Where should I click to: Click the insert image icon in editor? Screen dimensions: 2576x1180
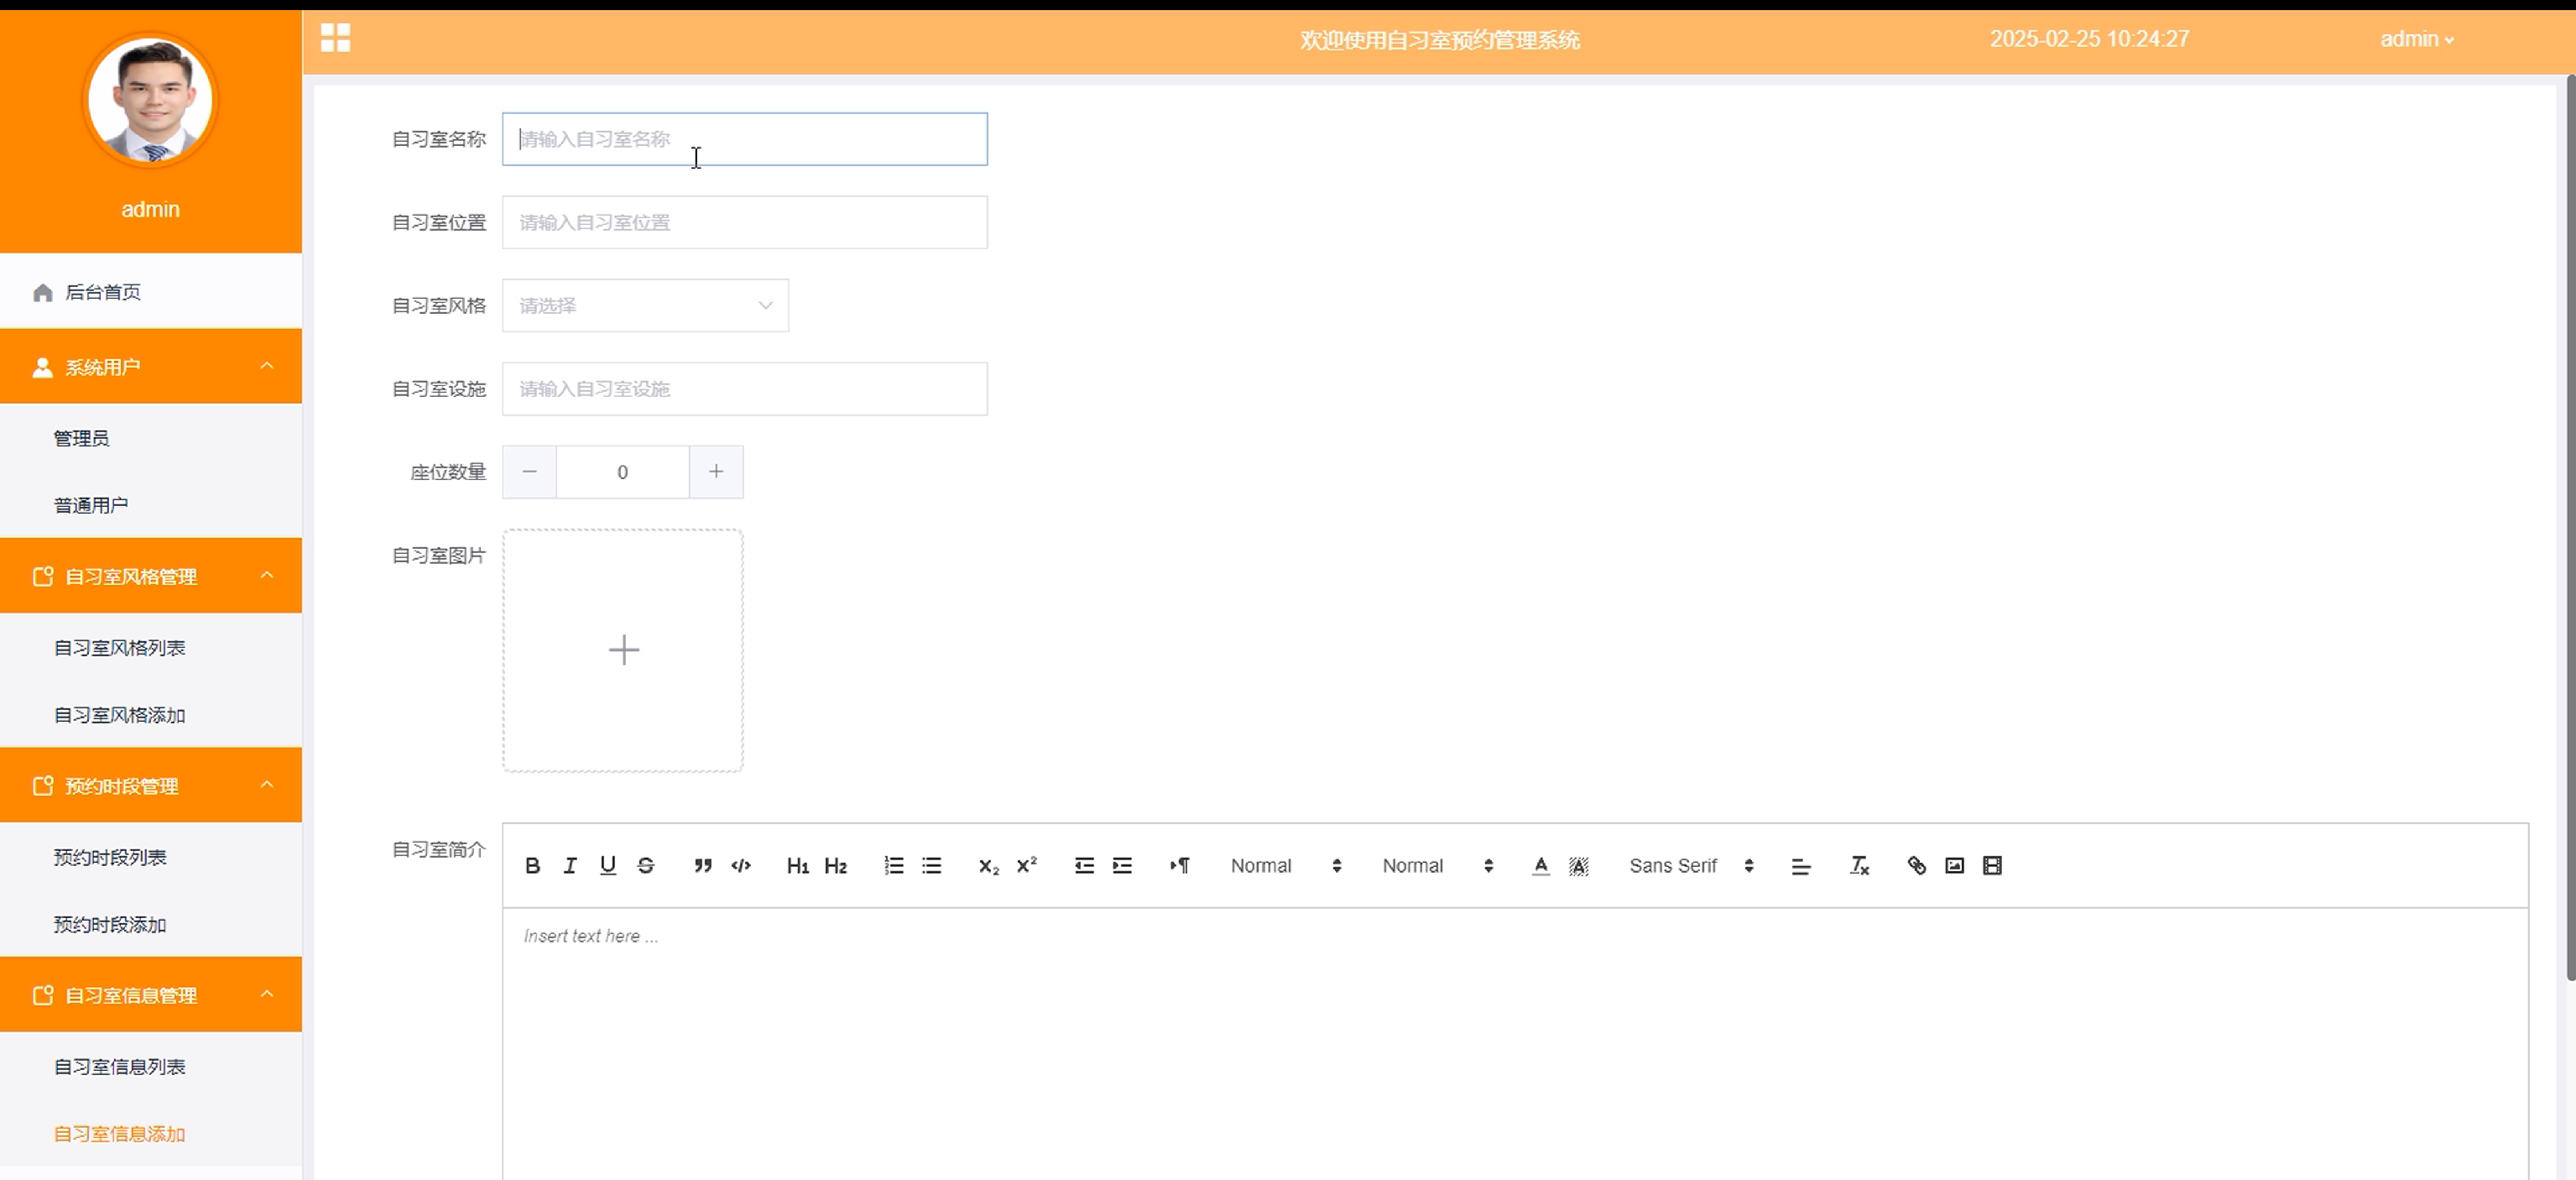(x=1954, y=866)
